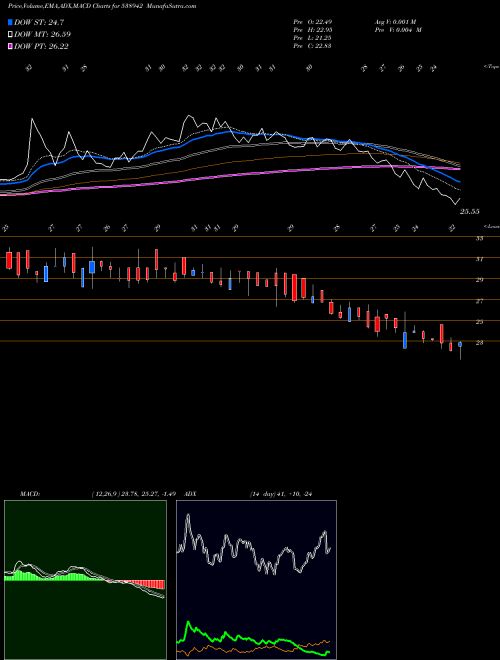The height and width of the screenshot is (660, 500).
Task: Click the 'Pre H: 22.95' value
Action: coord(313,30)
